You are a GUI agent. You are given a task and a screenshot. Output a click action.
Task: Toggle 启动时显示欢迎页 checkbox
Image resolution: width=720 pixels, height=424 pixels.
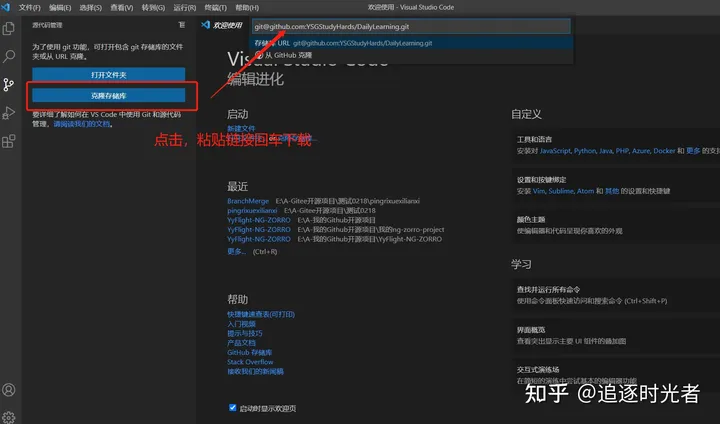pos(233,407)
